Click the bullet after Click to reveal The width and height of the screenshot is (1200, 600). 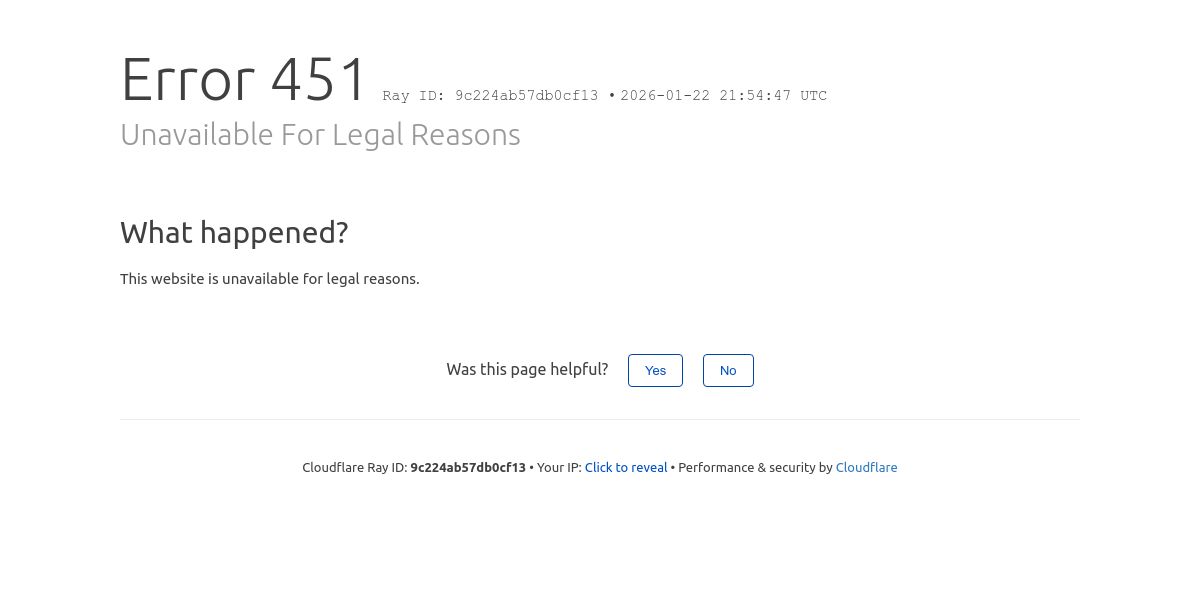click(x=672, y=467)
